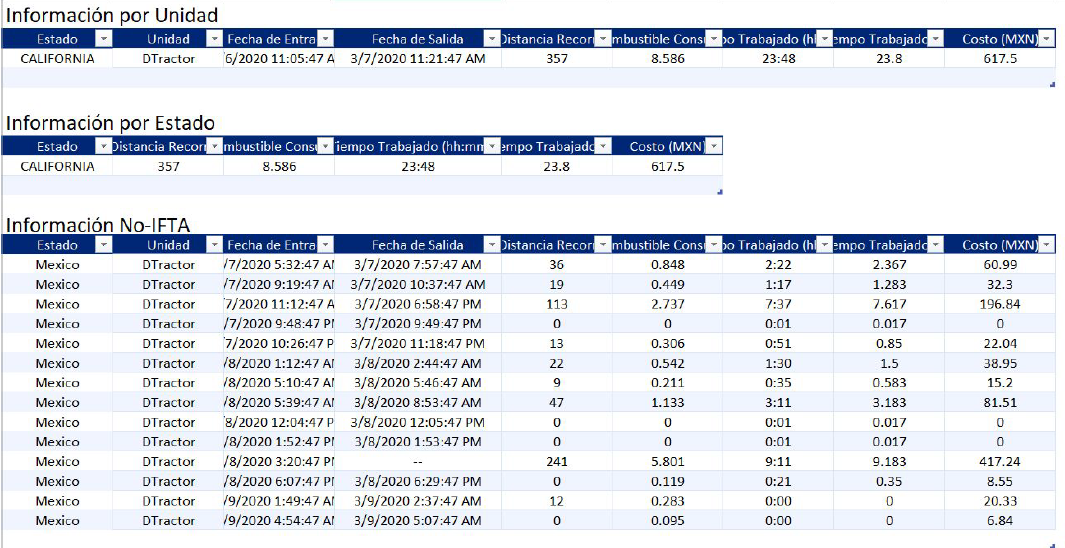The height and width of the screenshot is (548, 1065).
Task: Open decimal Tiempo Trabajado filter in Información por Estado
Action: point(602,146)
